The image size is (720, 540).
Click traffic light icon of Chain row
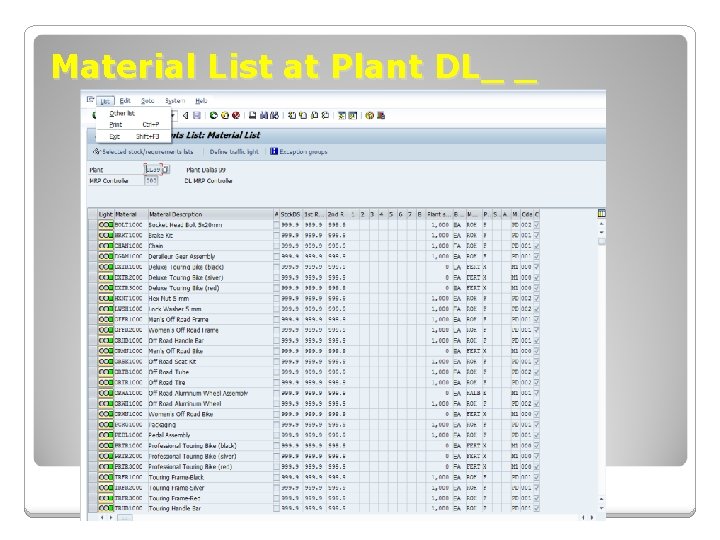pos(106,246)
